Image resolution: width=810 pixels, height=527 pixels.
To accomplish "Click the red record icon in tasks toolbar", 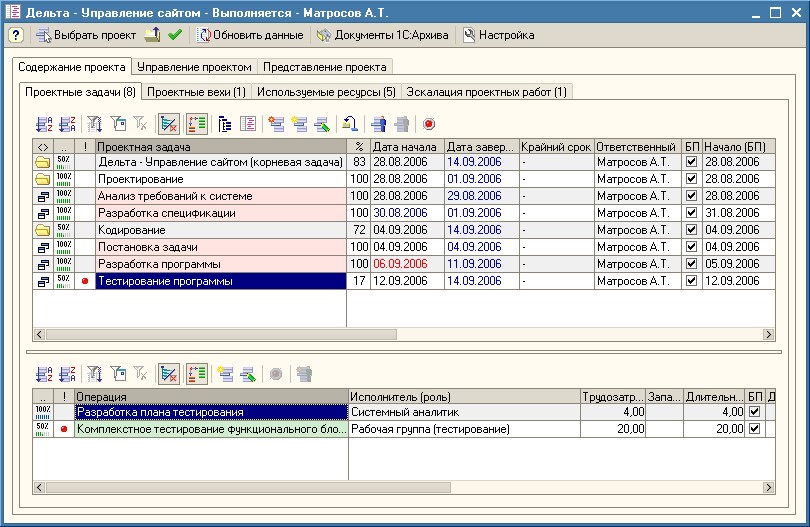I will point(428,124).
